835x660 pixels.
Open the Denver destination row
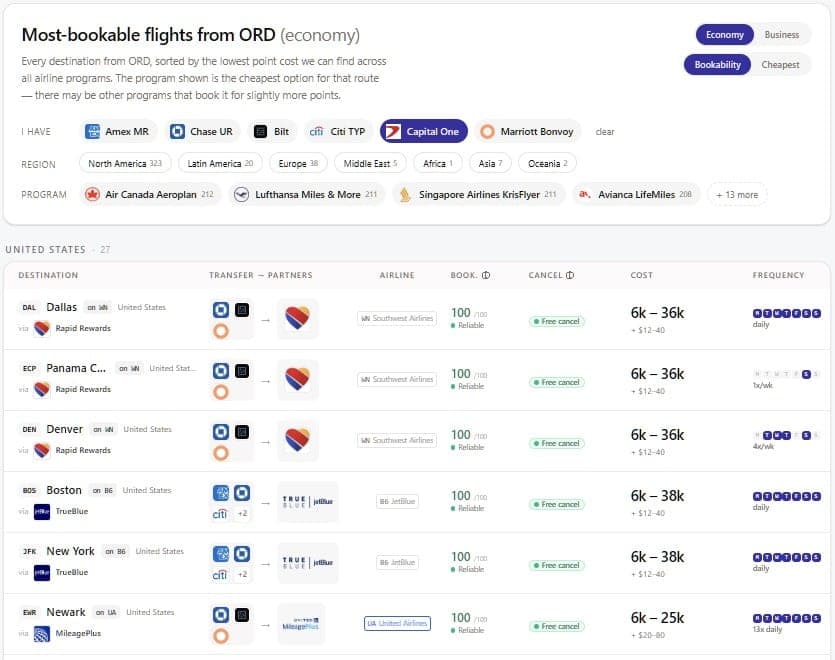pyautogui.click(x=416, y=441)
